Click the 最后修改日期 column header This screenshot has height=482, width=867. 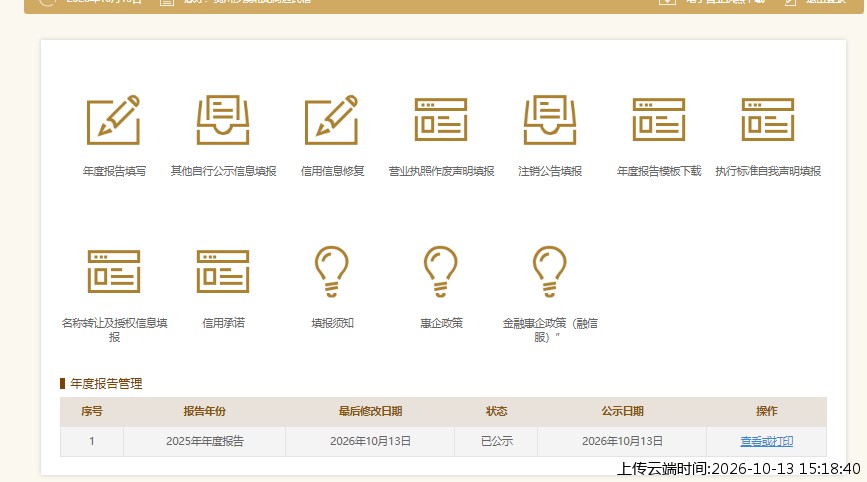[370, 411]
